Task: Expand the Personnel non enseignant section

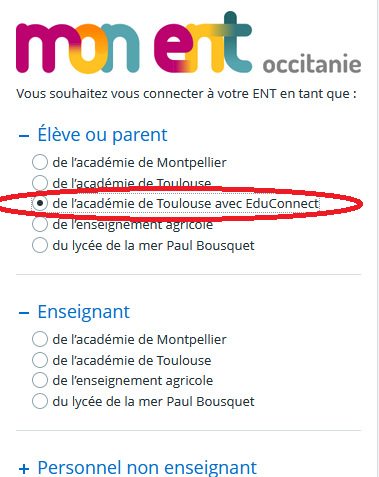Action: (x=138, y=467)
